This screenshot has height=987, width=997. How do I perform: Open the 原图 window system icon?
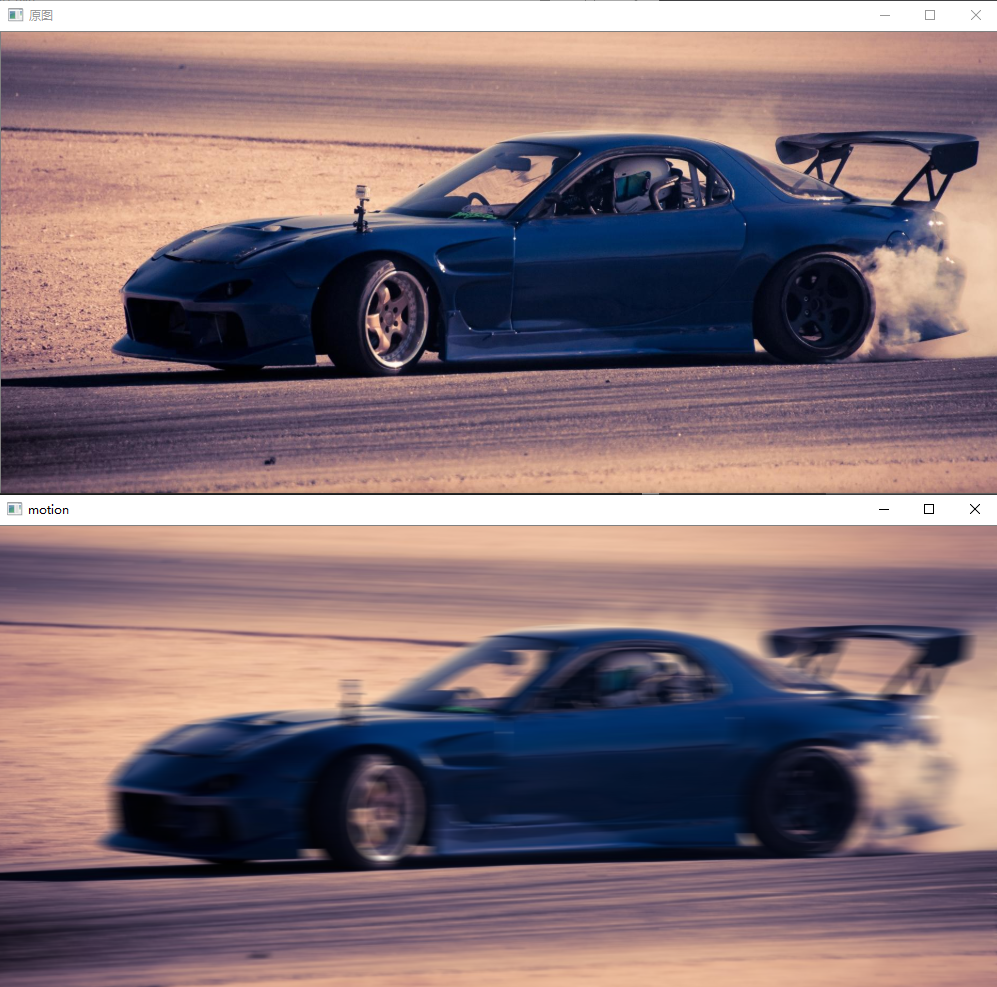click(15, 15)
